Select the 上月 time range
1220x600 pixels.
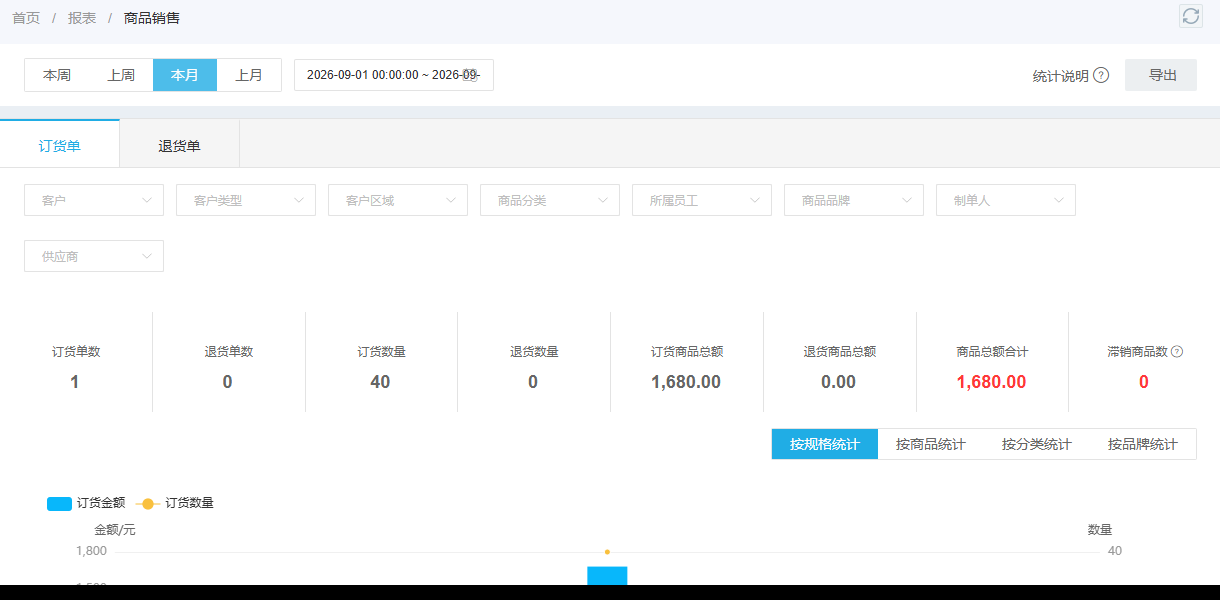coord(249,75)
